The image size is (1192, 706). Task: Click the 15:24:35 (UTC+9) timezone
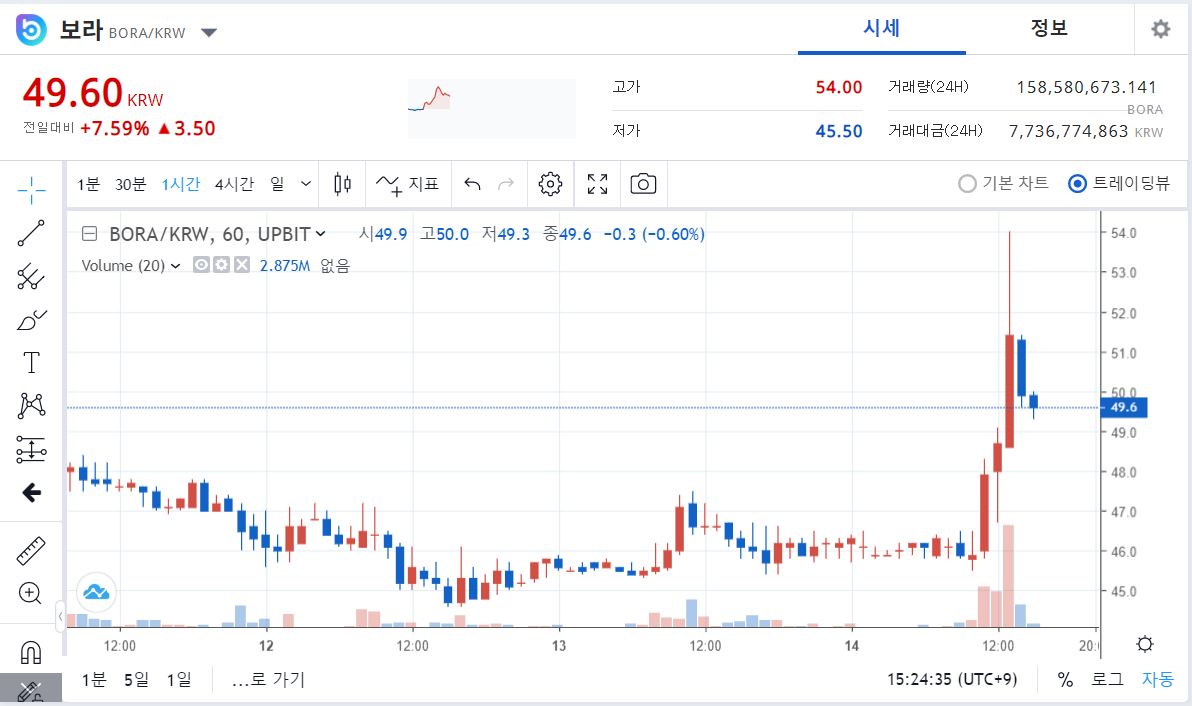point(953,679)
